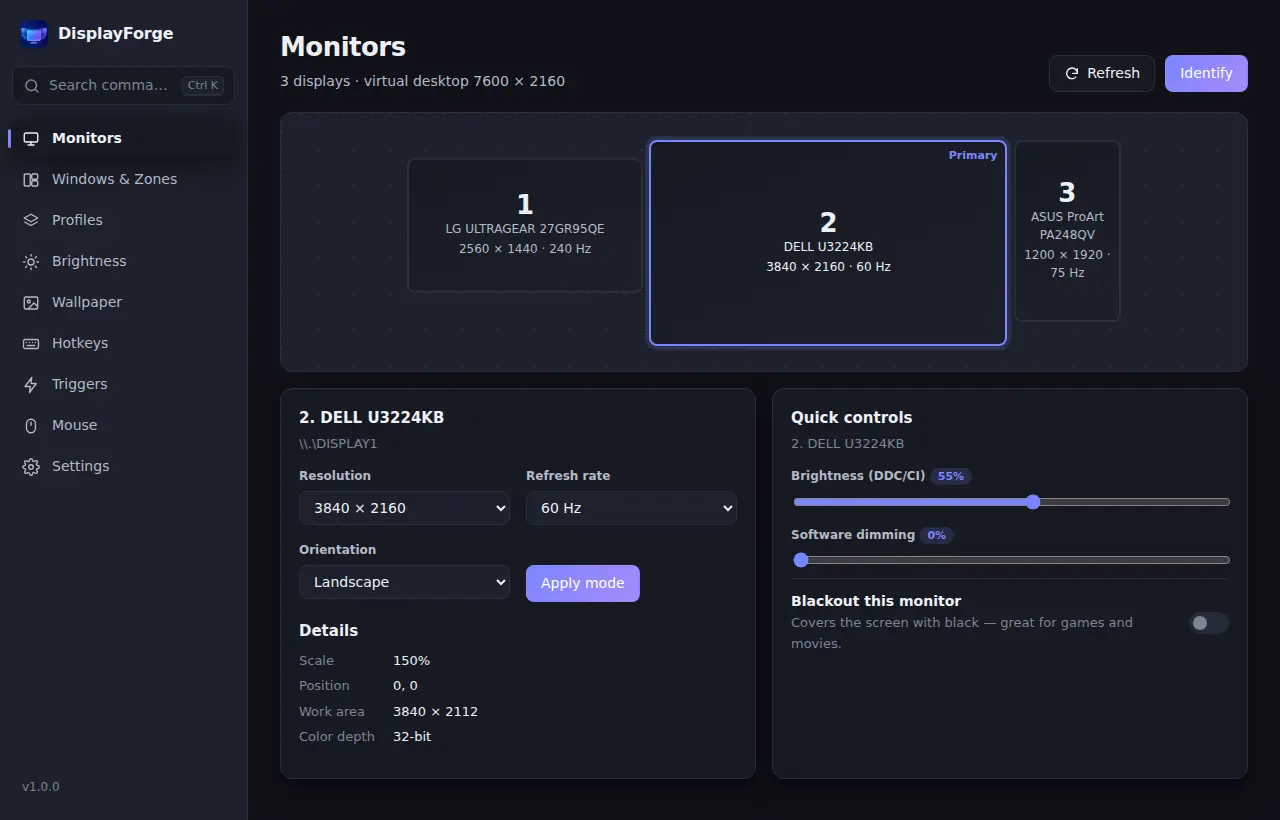
Task: Adjust the Brightness (DDC/CI) slider
Action: [x=1011, y=502]
